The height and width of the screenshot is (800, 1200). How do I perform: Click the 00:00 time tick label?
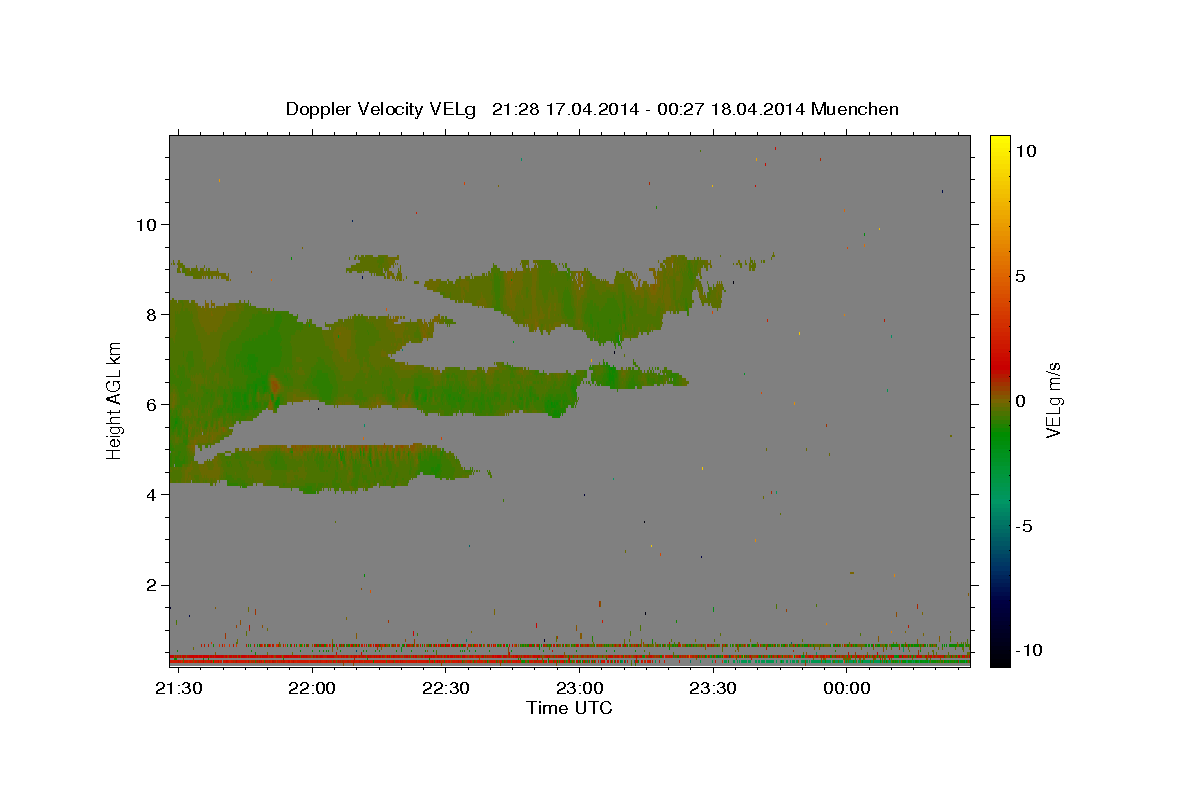[847, 689]
